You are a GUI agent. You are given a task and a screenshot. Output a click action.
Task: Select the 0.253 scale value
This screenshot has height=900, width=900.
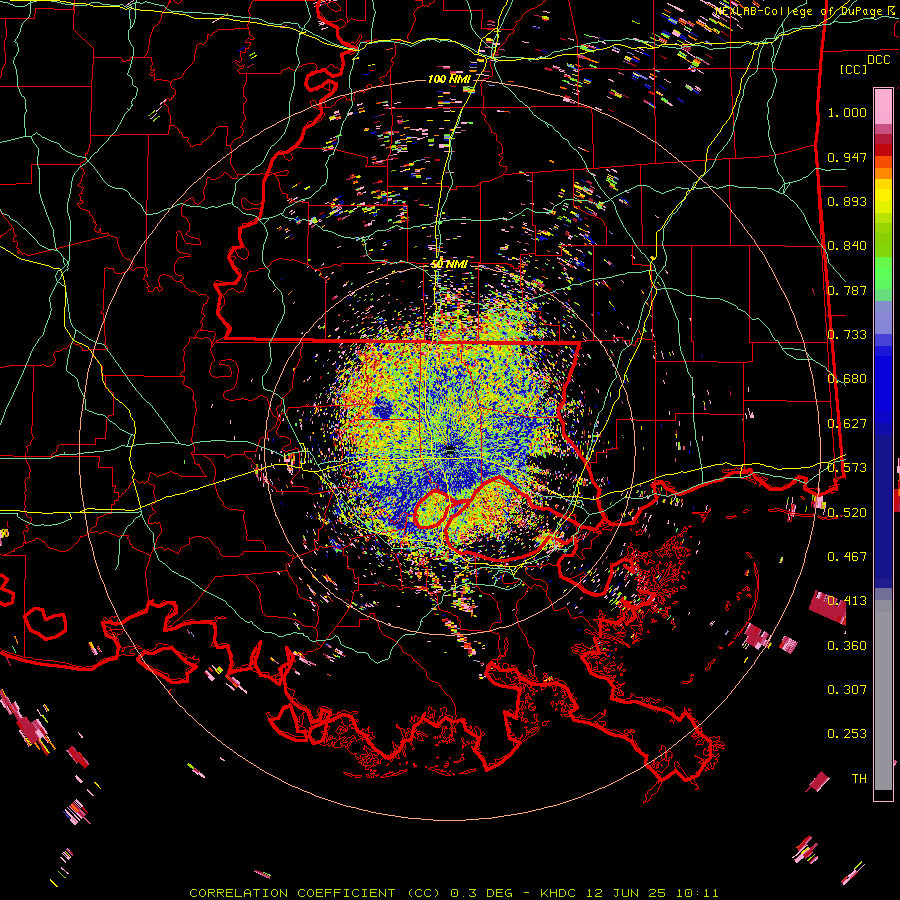click(x=847, y=734)
